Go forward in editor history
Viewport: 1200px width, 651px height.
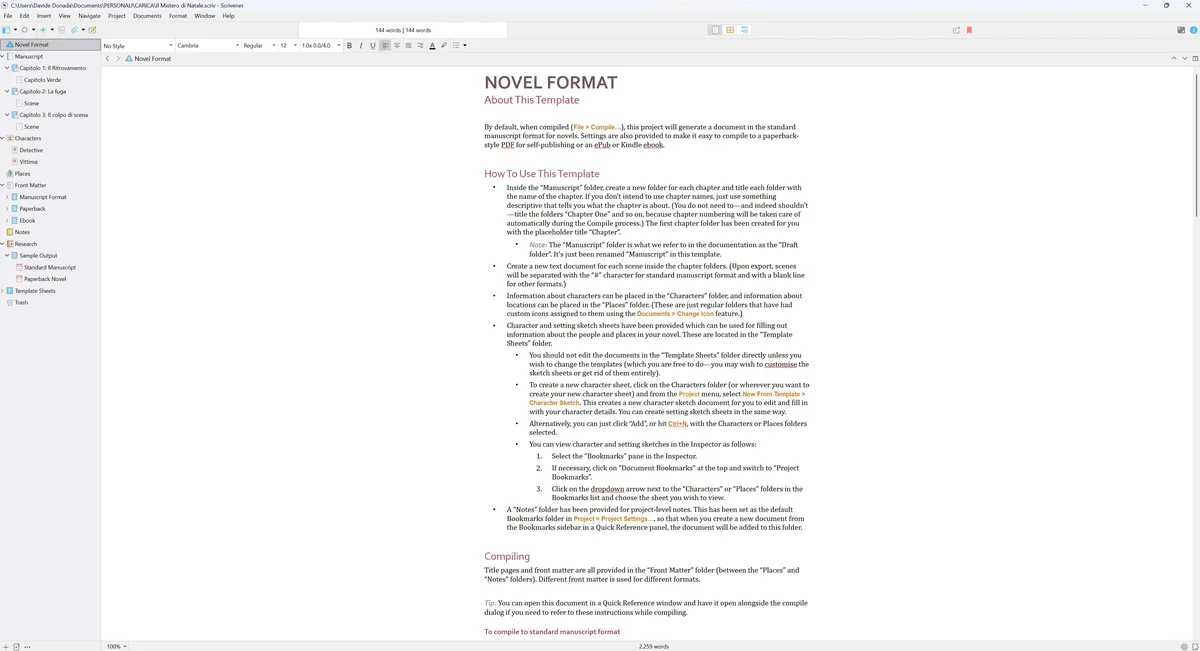pos(118,59)
